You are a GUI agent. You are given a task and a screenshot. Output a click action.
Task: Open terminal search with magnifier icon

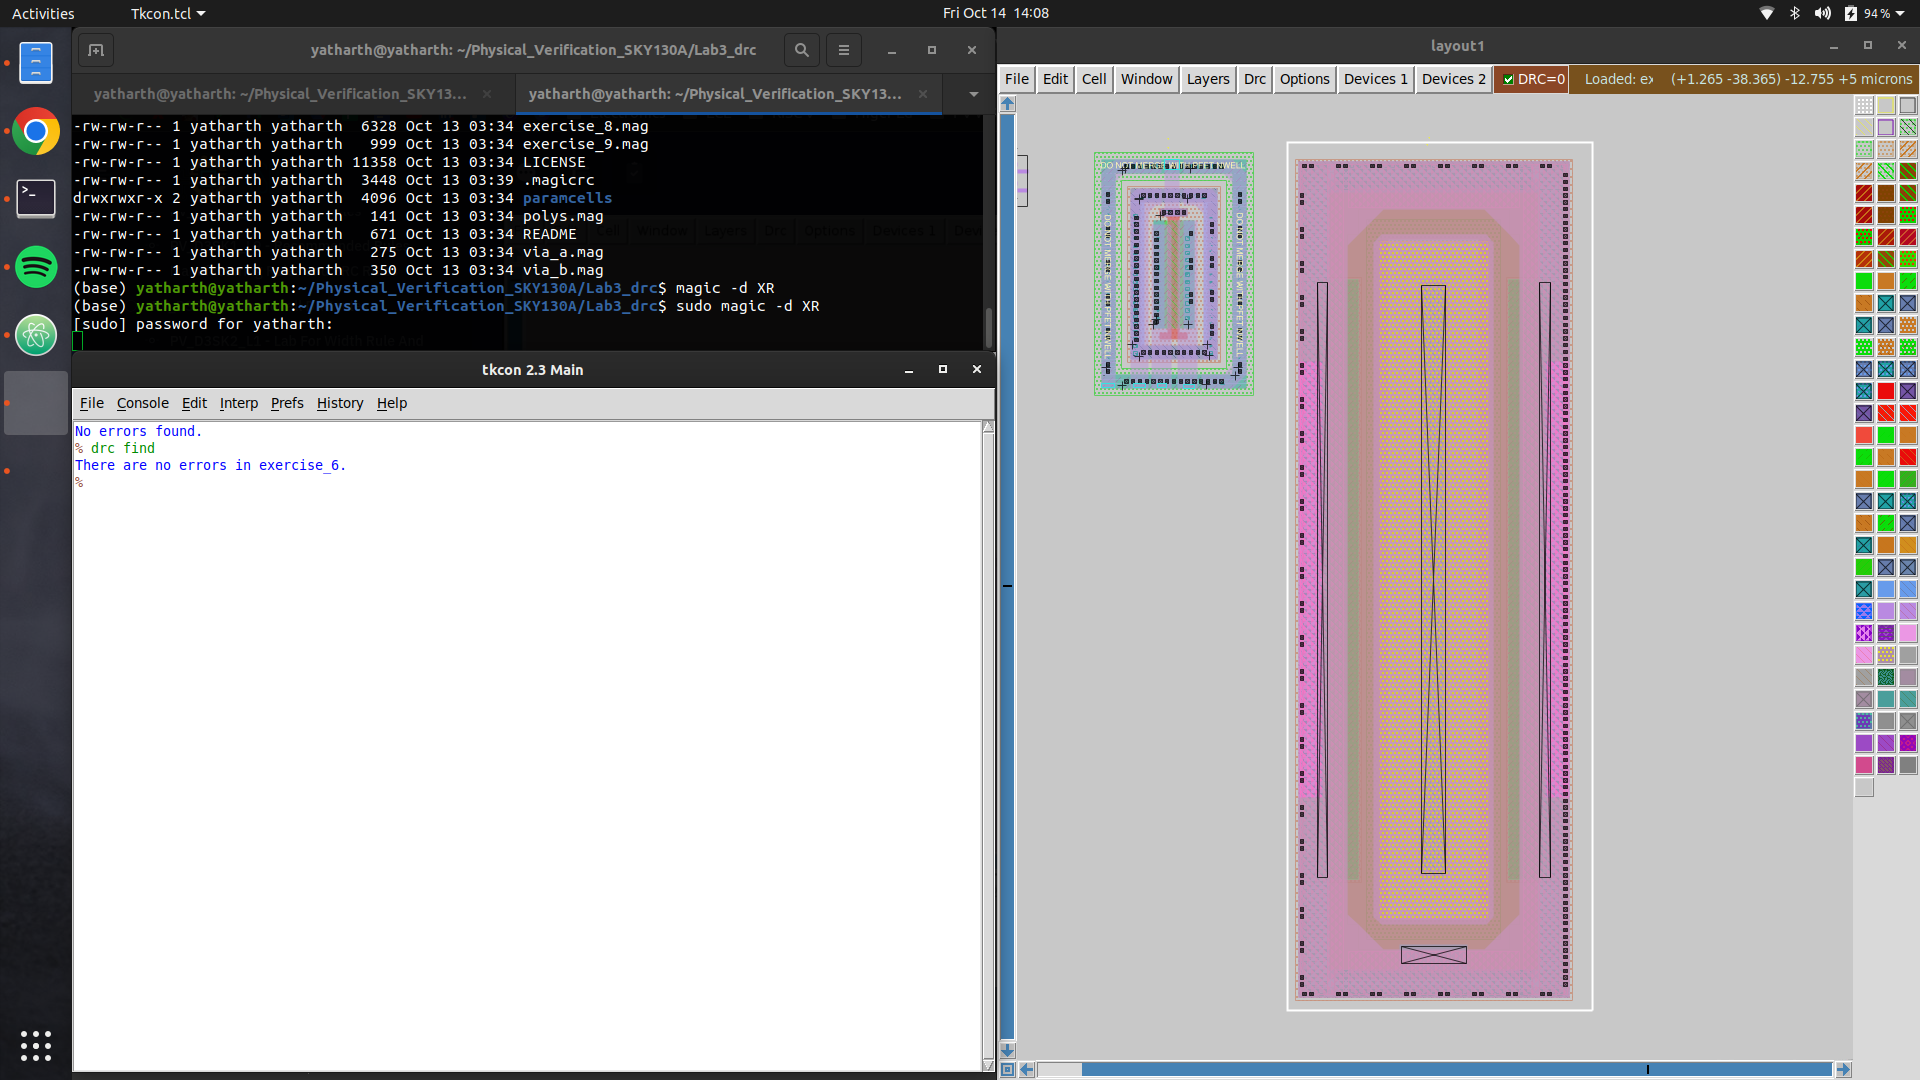tap(801, 50)
